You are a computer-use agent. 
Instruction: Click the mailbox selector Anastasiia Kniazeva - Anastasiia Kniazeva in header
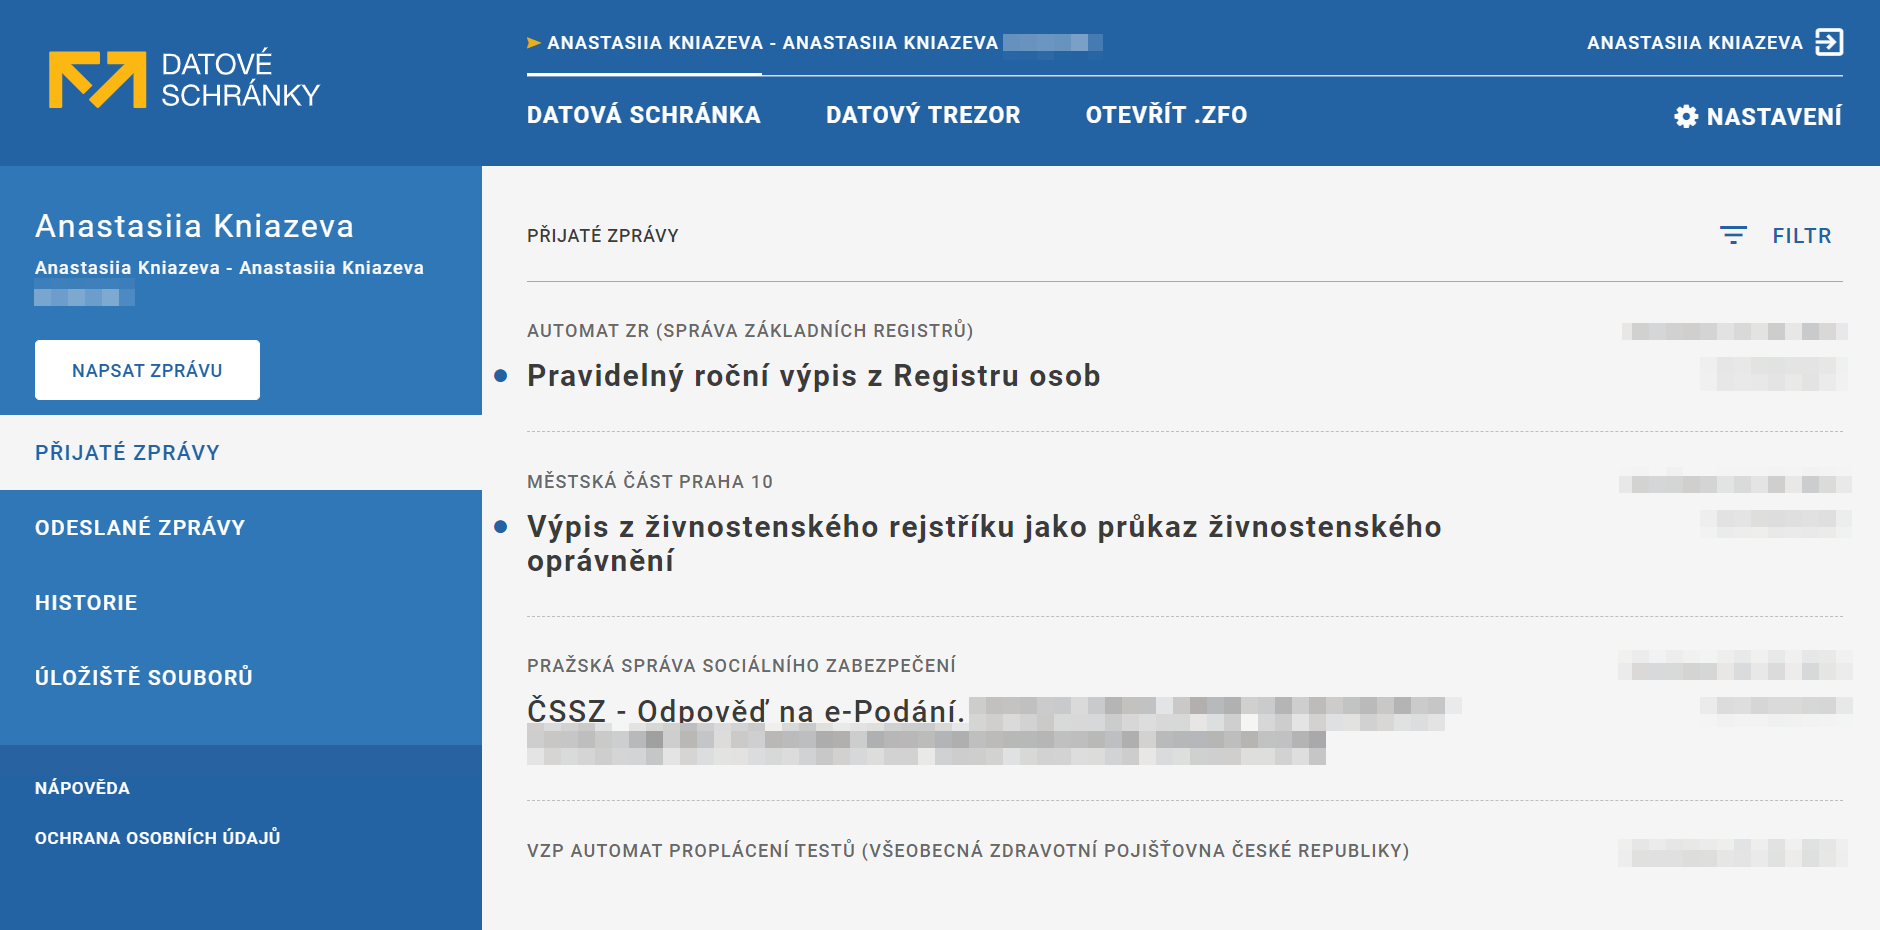tap(772, 43)
